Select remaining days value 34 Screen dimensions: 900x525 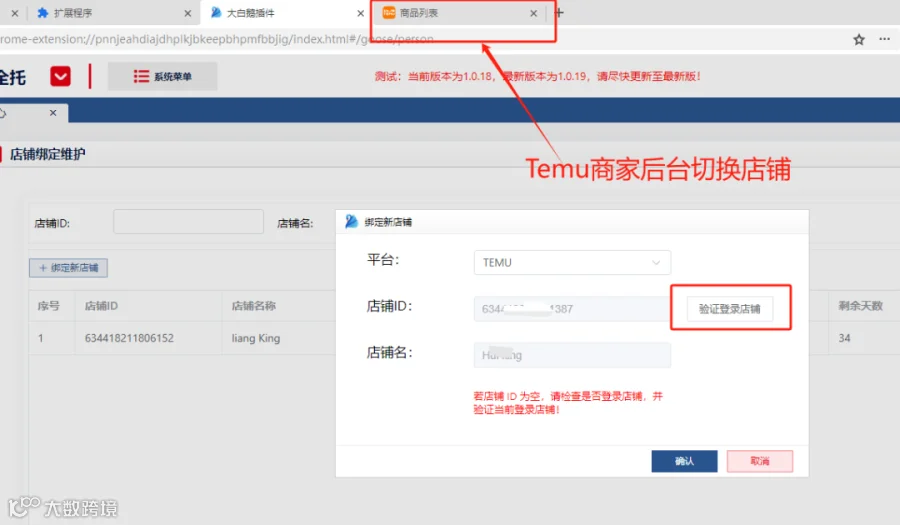point(844,338)
